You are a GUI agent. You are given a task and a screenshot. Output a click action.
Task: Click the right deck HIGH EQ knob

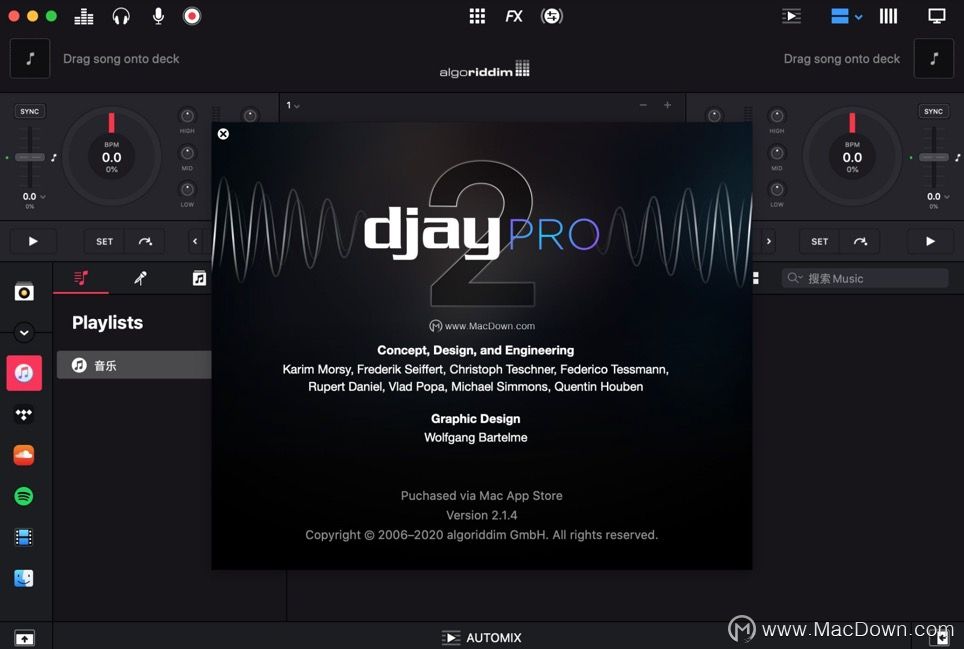pyautogui.click(x=777, y=116)
